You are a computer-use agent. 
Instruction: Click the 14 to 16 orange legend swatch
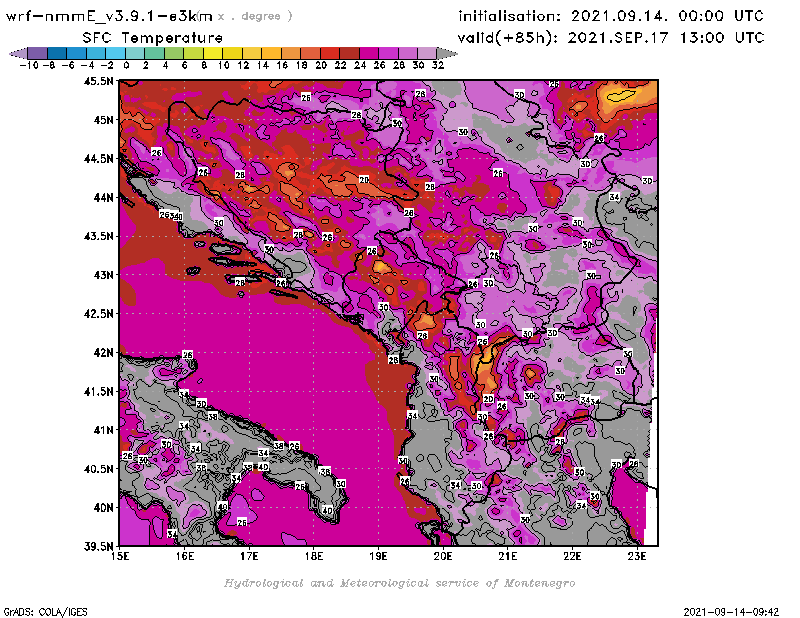(271, 53)
